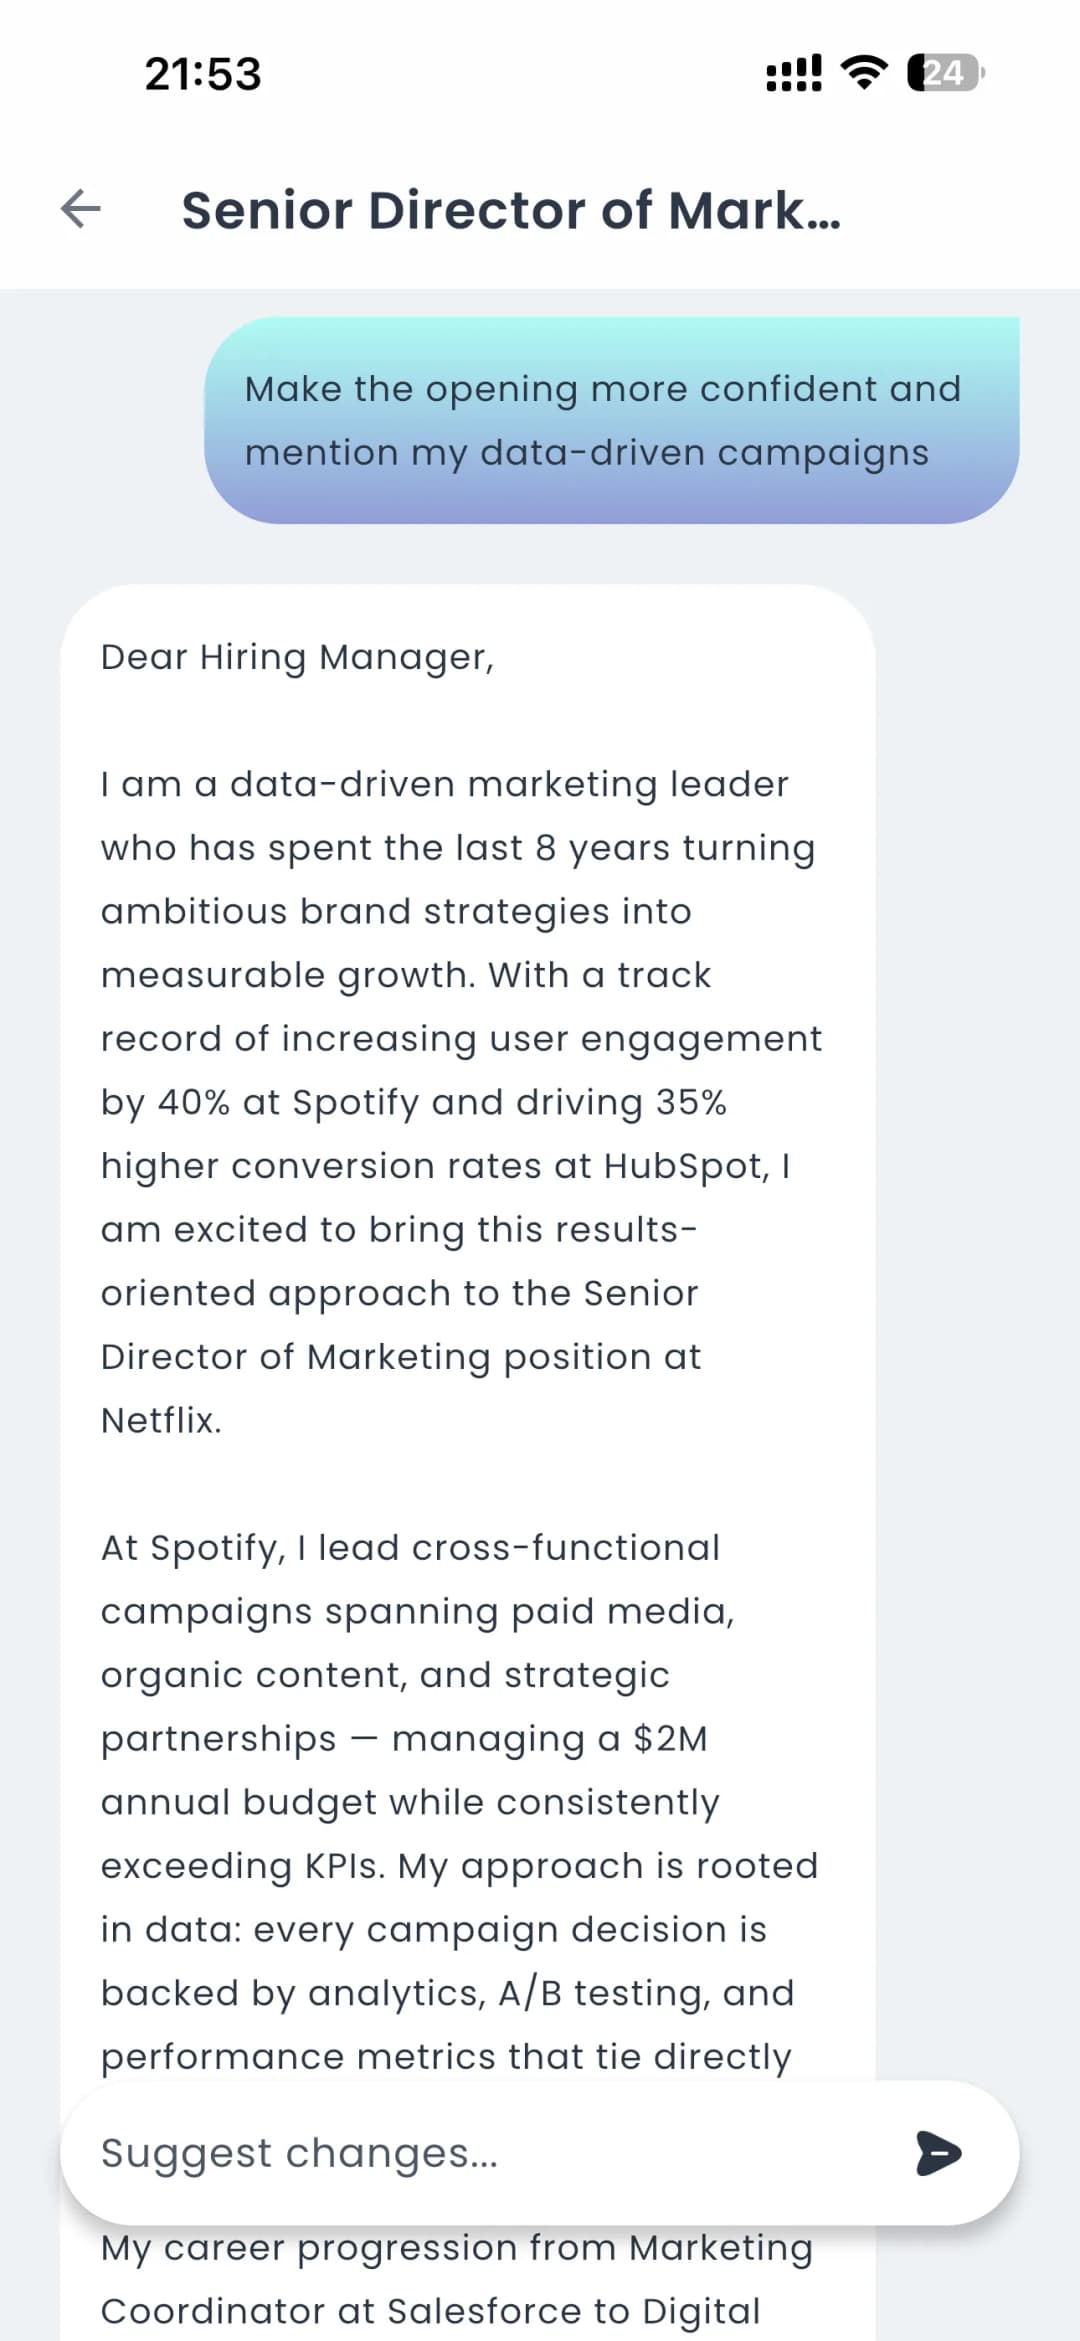Tap the word 'Netflix.' in the letter
Screen dimensions: 1080x2341
click(161, 1421)
